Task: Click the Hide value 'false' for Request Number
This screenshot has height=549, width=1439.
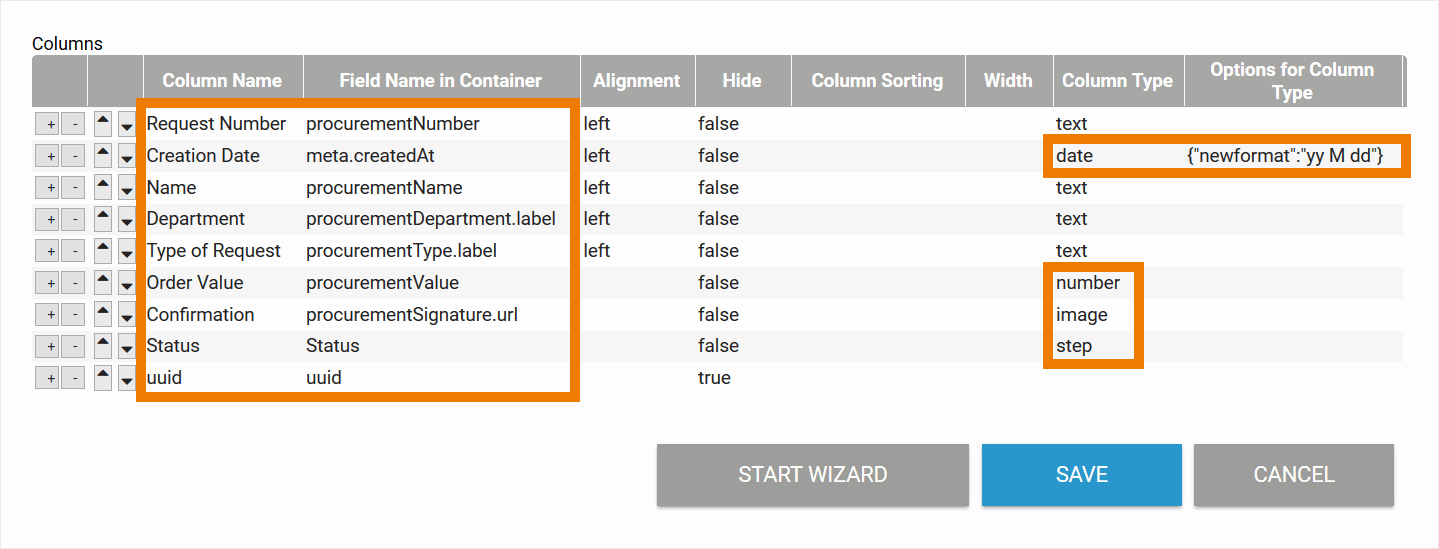Action: 718,124
